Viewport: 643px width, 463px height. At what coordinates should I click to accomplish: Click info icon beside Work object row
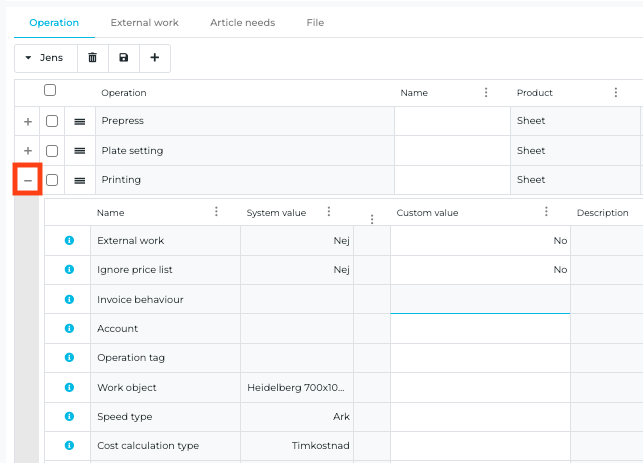coord(69,387)
